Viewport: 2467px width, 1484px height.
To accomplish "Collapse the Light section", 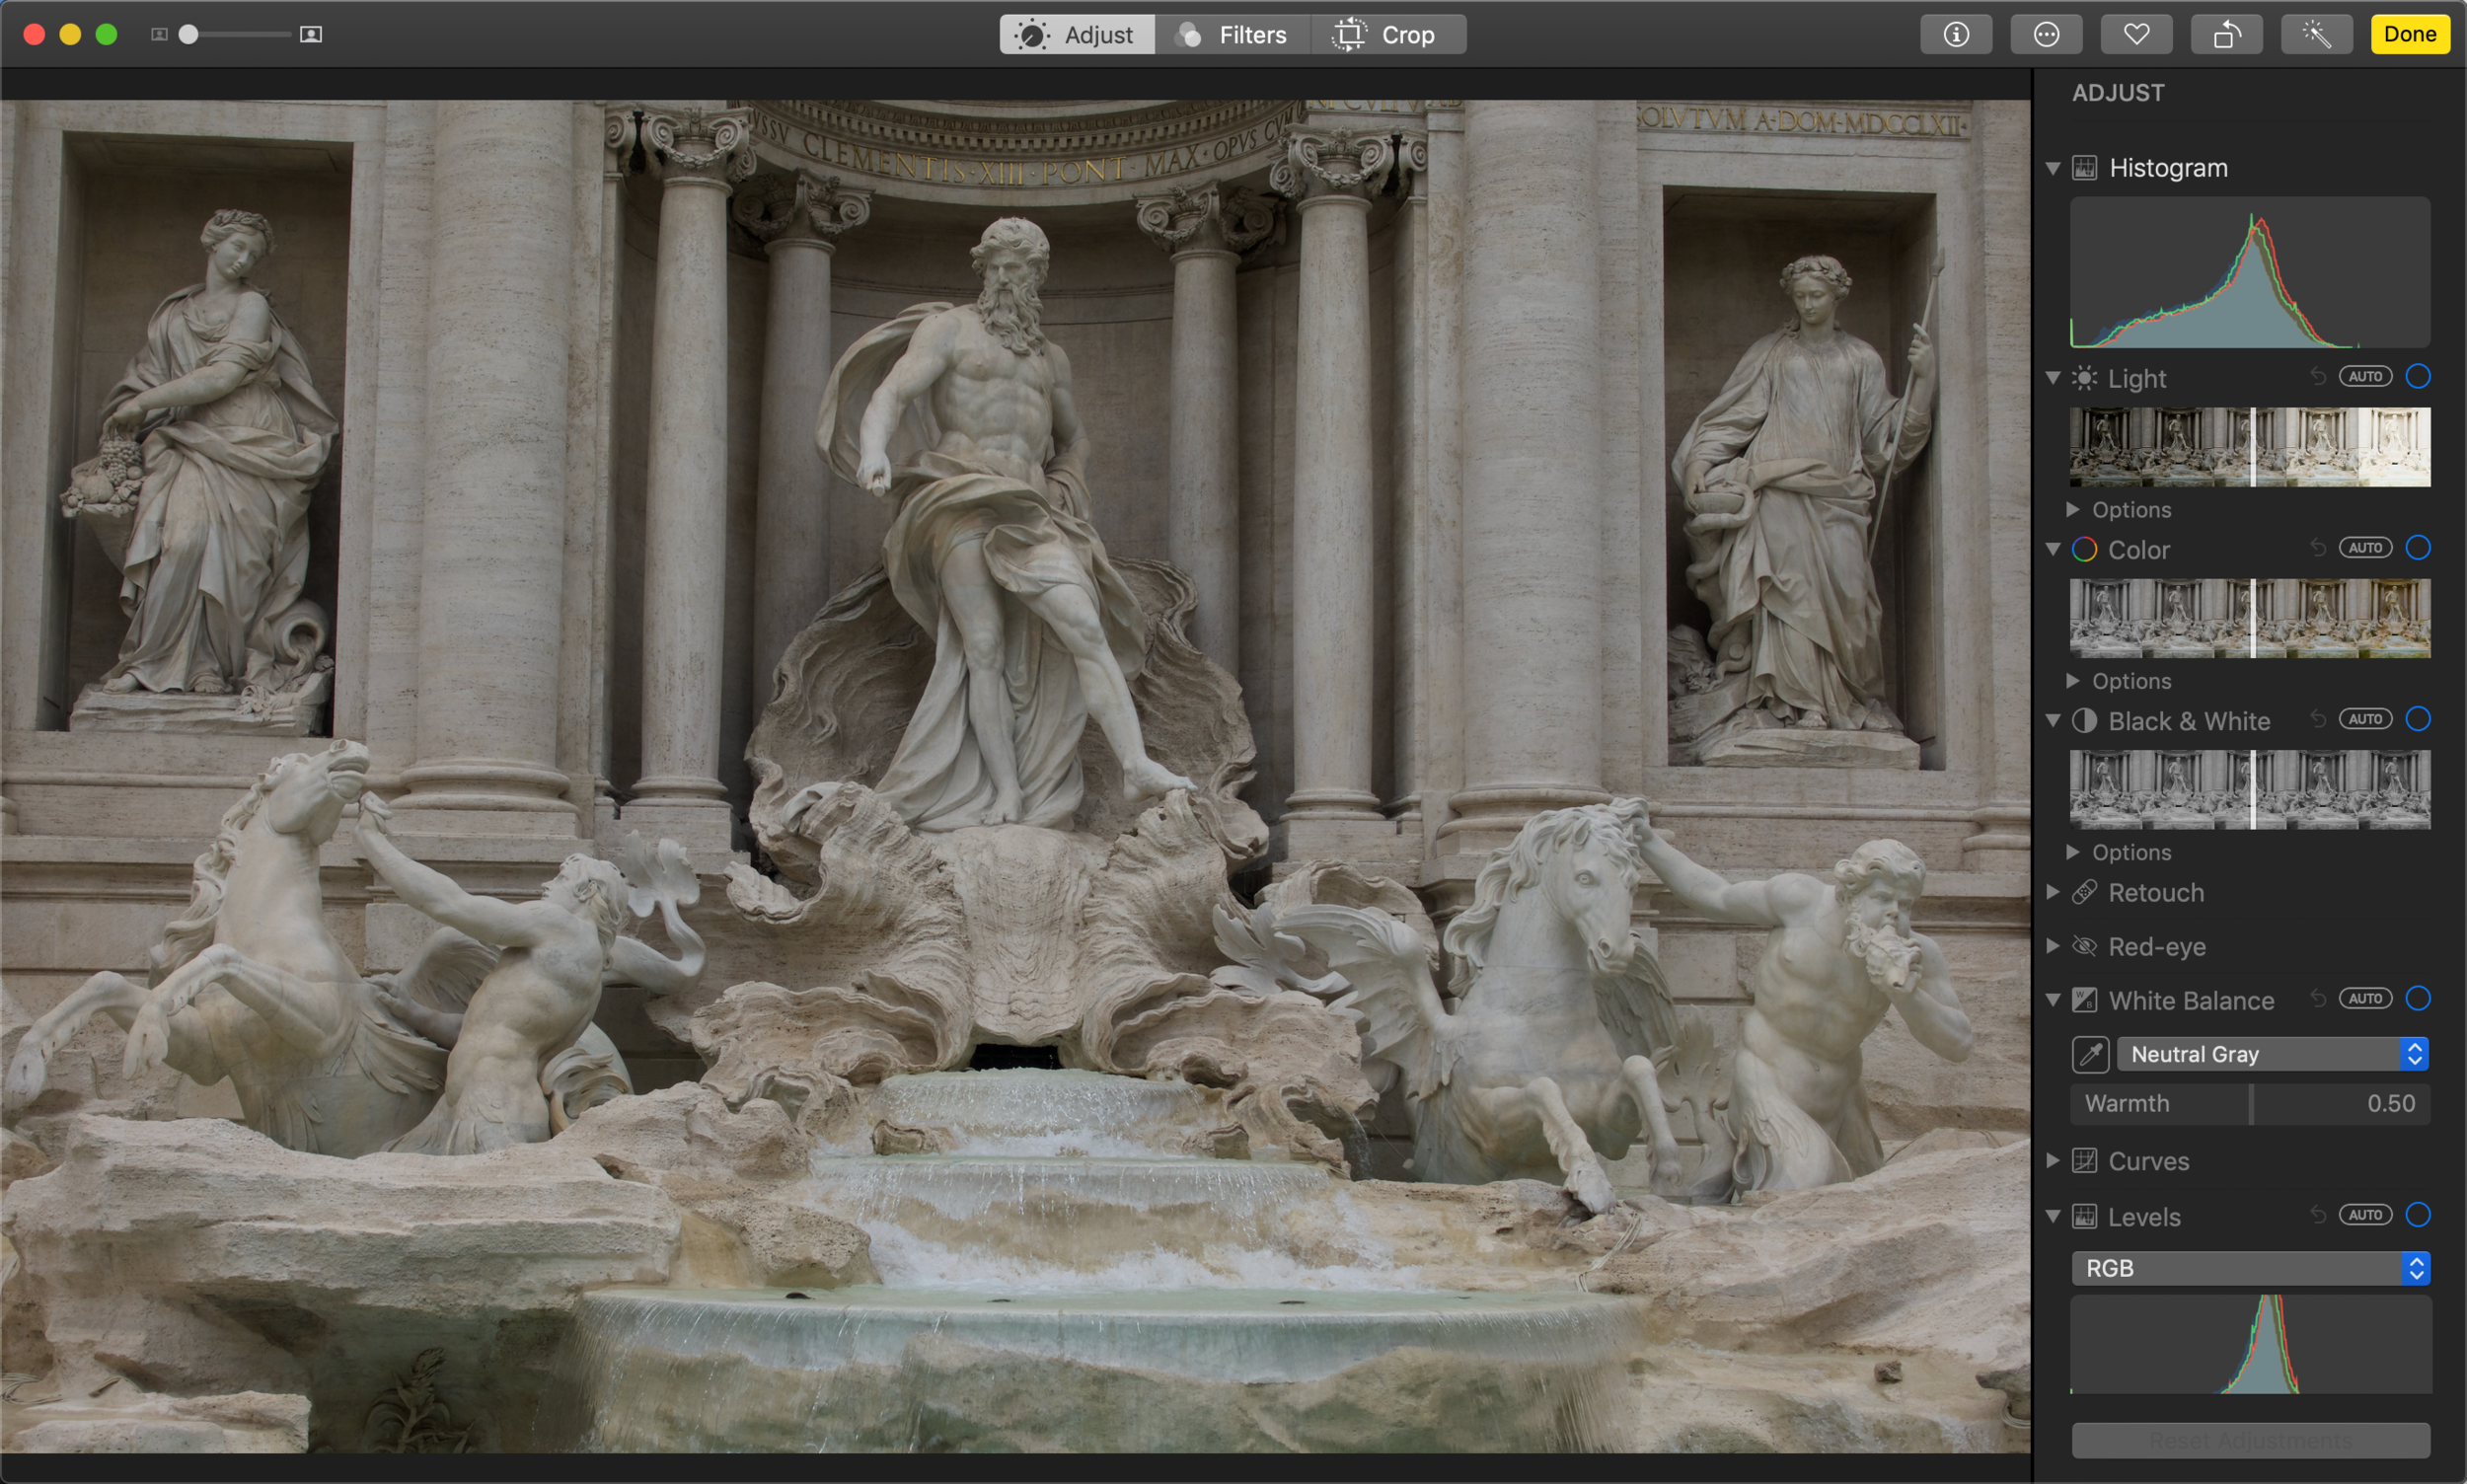I will (x=2053, y=378).
